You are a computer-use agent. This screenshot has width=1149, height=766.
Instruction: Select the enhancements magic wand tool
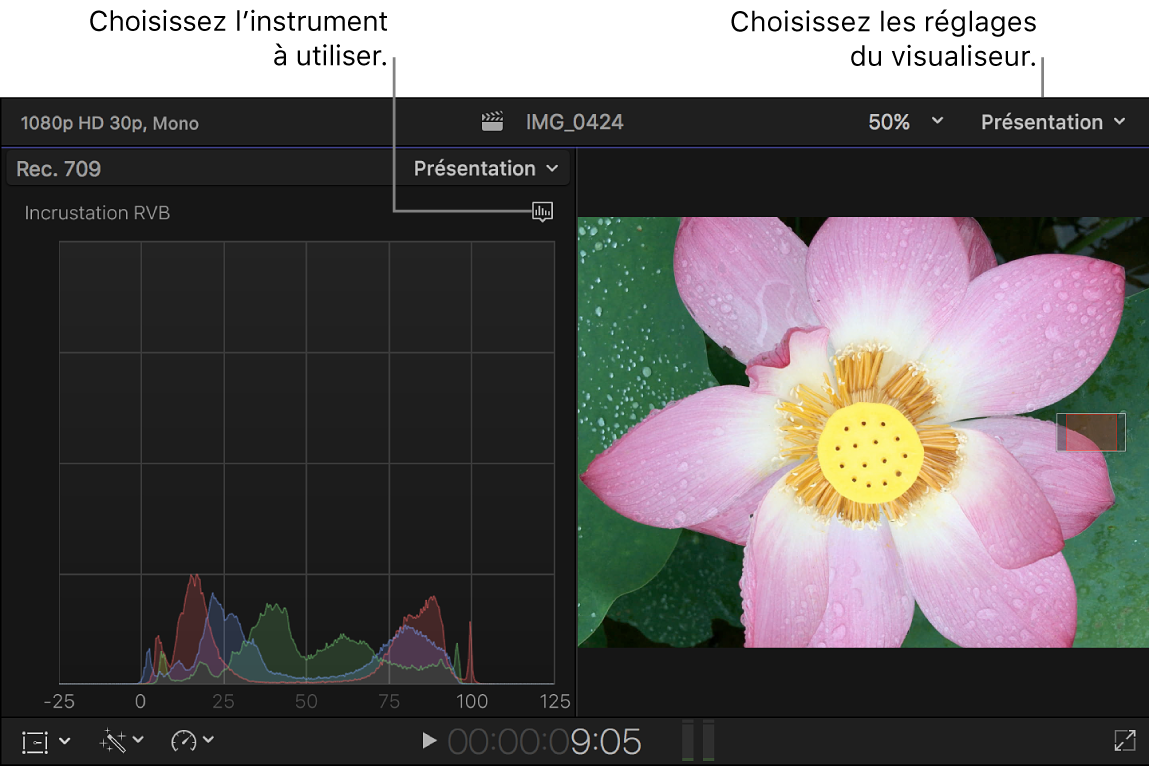pos(114,741)
